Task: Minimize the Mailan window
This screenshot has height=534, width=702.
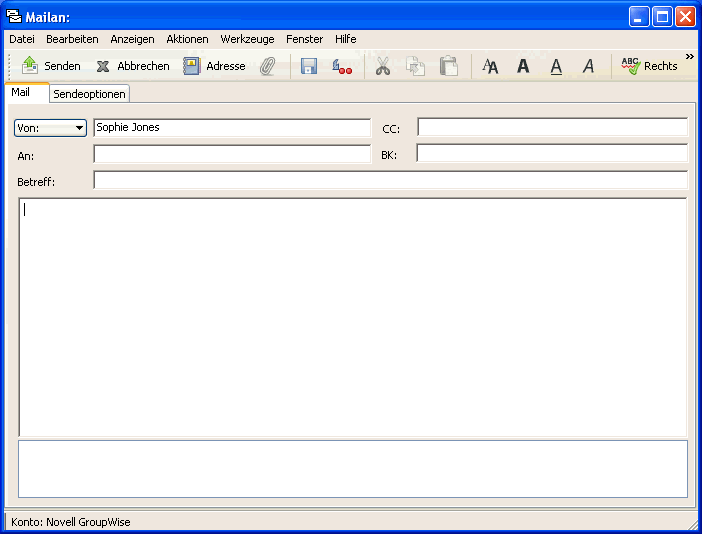Action: coord(639,17)
